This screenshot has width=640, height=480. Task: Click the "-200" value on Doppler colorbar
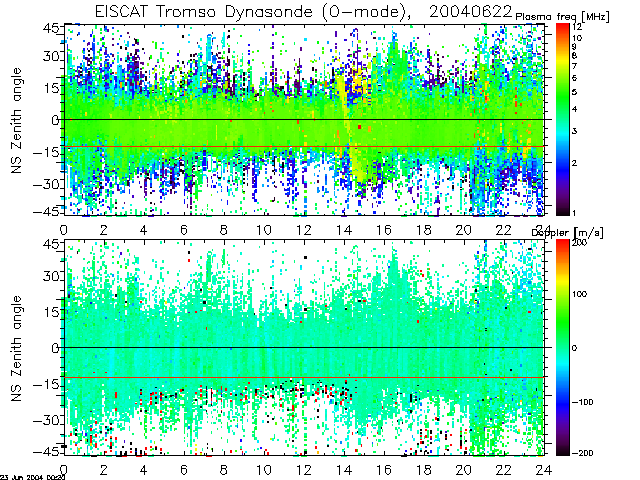point(581,453)
